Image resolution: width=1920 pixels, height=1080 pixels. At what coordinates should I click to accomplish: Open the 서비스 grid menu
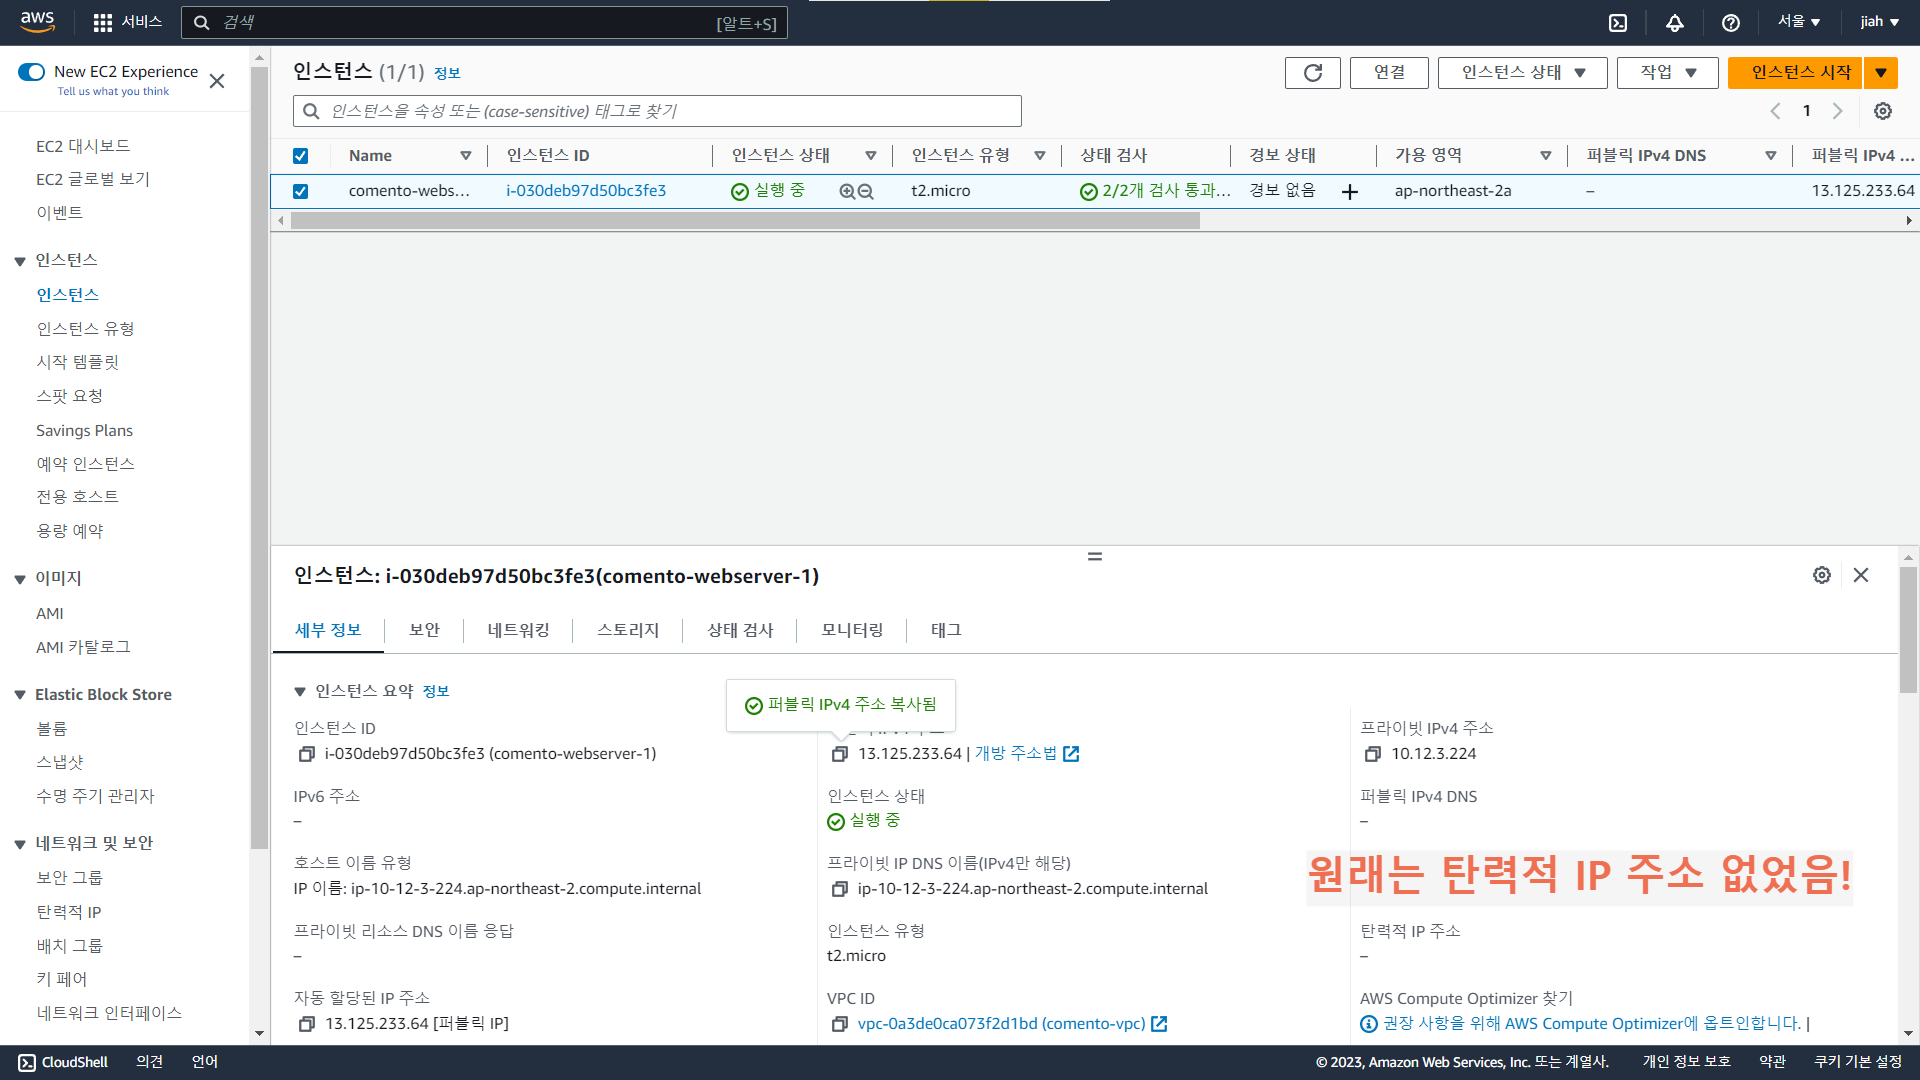click(126, 22)
